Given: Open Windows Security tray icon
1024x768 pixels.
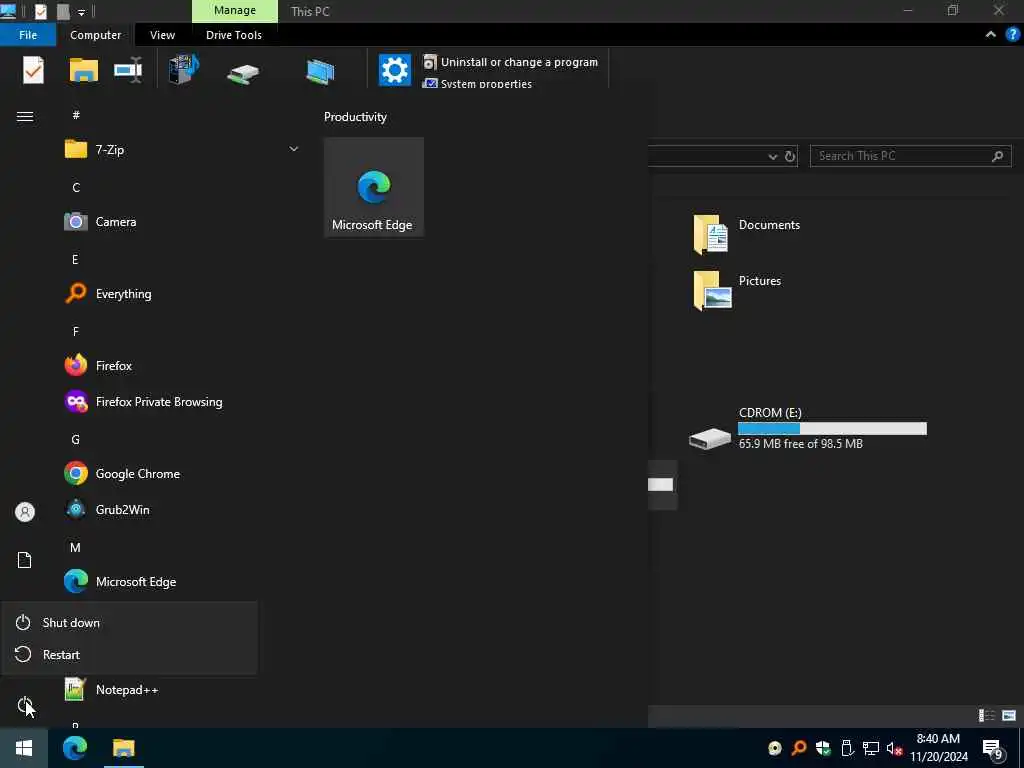Looking at the screenshot, I should pyautogui.click(x=823, y=748).
